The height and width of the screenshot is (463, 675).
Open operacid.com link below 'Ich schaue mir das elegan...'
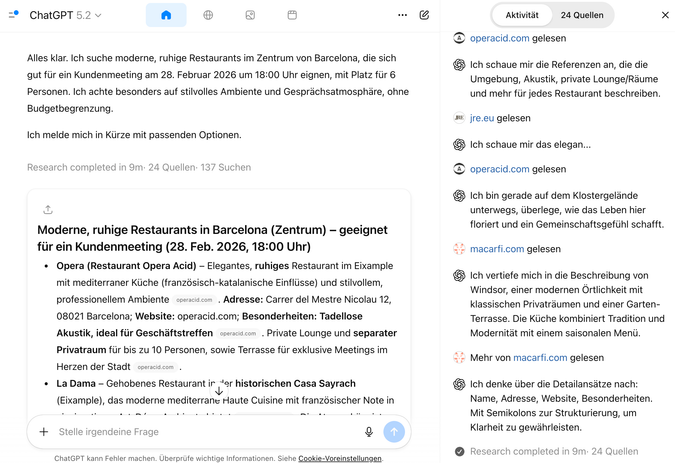point(499,169)
